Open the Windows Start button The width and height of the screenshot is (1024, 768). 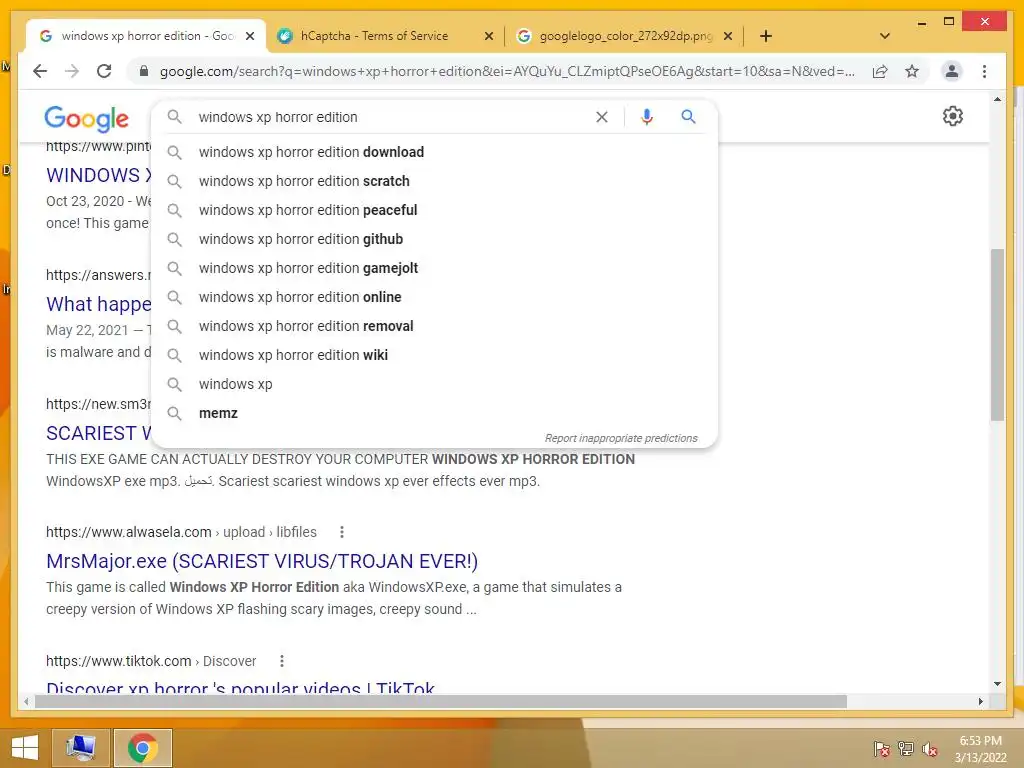[x=25, y=748]
